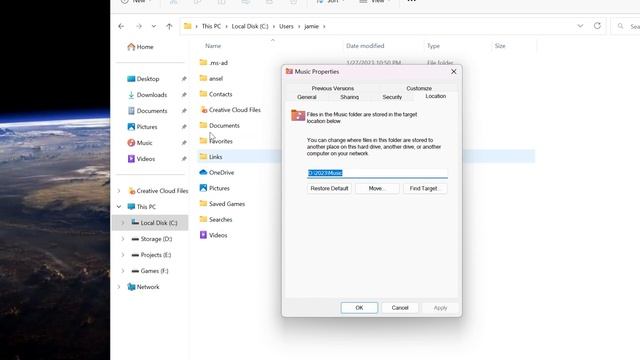Select the Links folder row
The height and width of the screenshot is (360, 640).
366,157
